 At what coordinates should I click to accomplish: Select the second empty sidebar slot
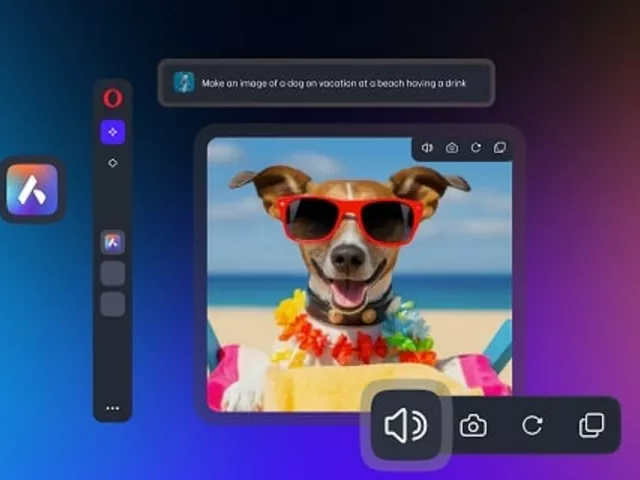click(112, 304)
